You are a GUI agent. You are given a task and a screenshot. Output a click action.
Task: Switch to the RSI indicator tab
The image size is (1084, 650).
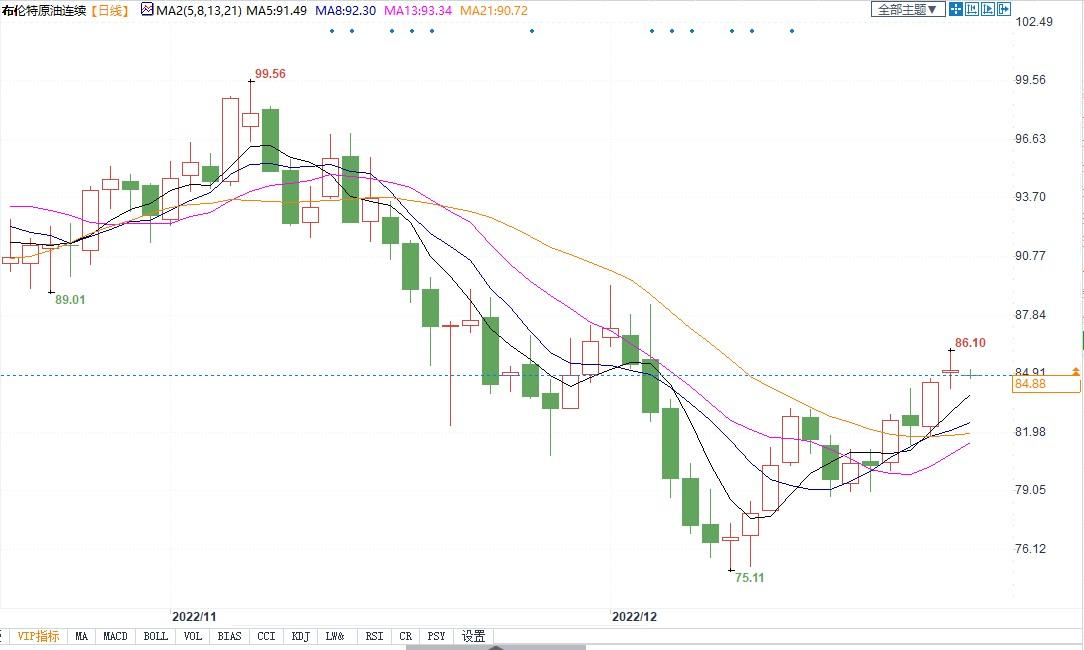coord(374,636)
